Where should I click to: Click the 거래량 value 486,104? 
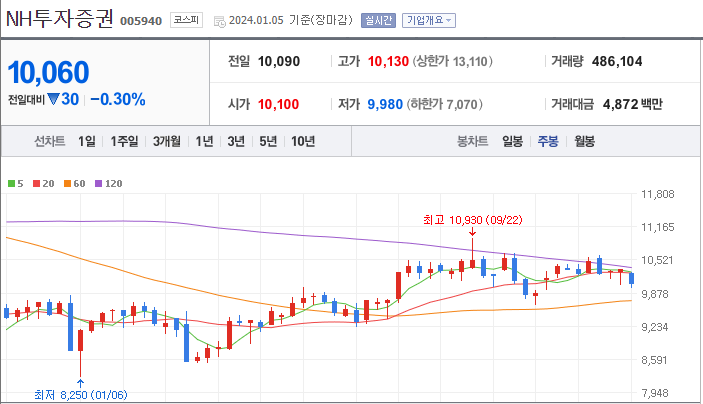click(x=617, y=61)
